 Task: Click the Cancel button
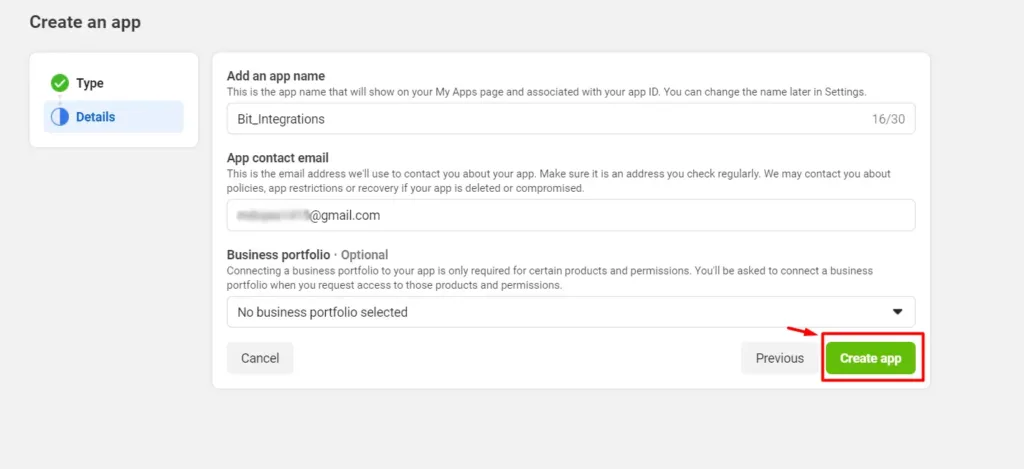pyautogui.click(x=260, y=358)
